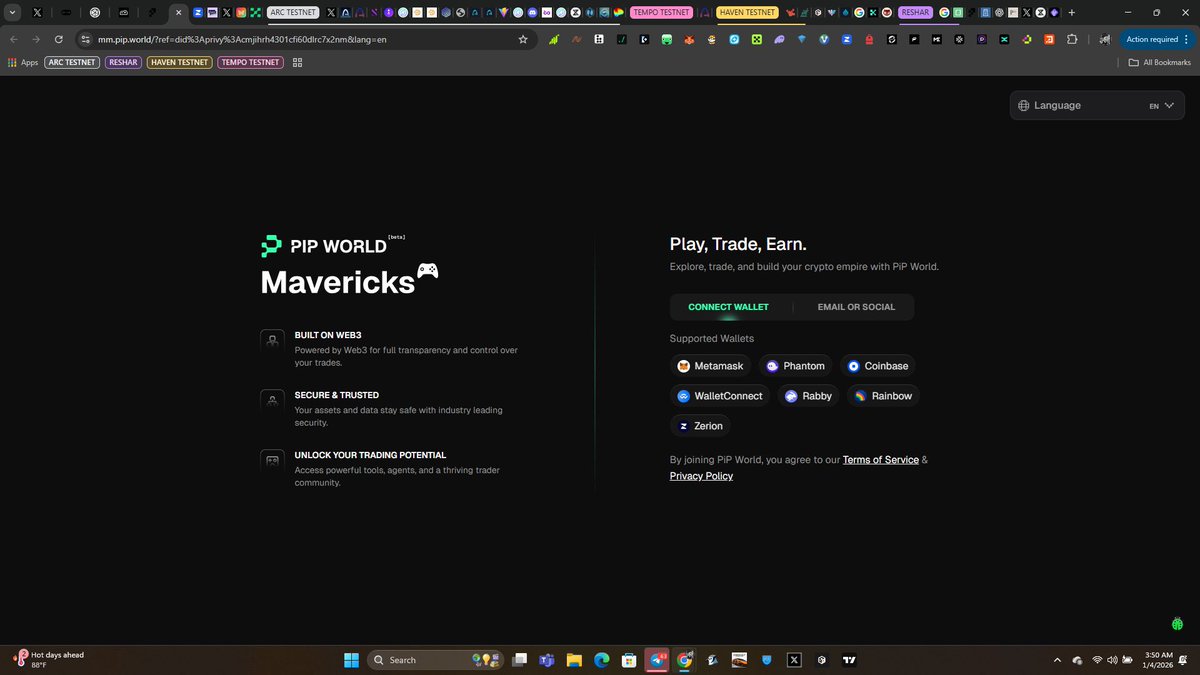Open Microsoft Teams from the taskbar
The height and width of the screenshot is (675, 1200).
coord(547,660)
